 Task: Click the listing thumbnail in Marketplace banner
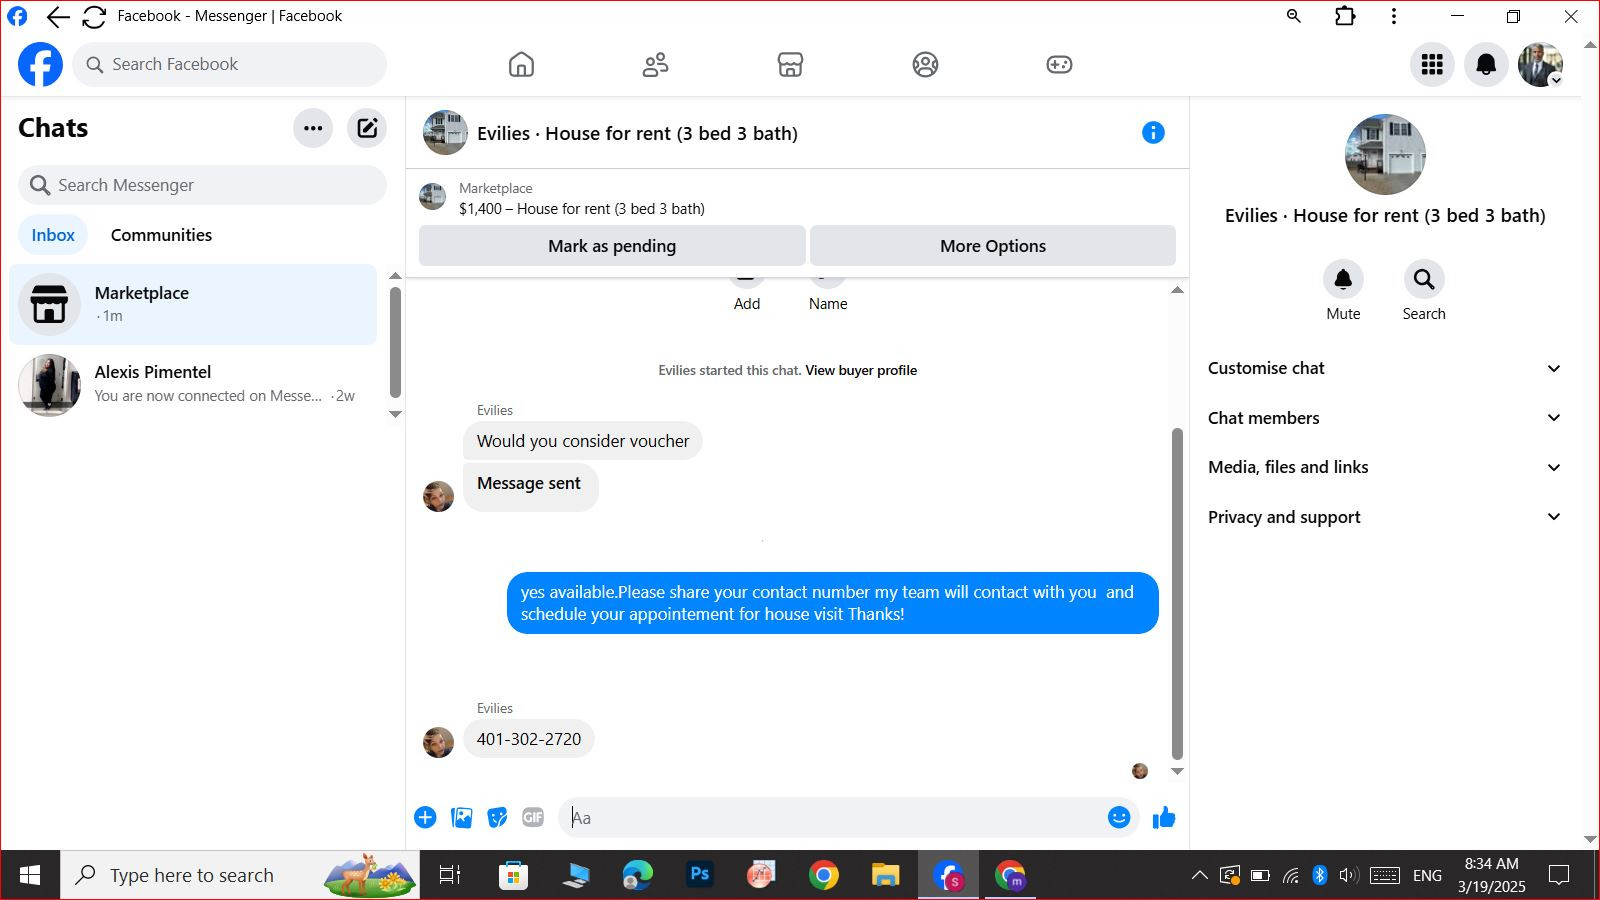(x=432, y=197)
